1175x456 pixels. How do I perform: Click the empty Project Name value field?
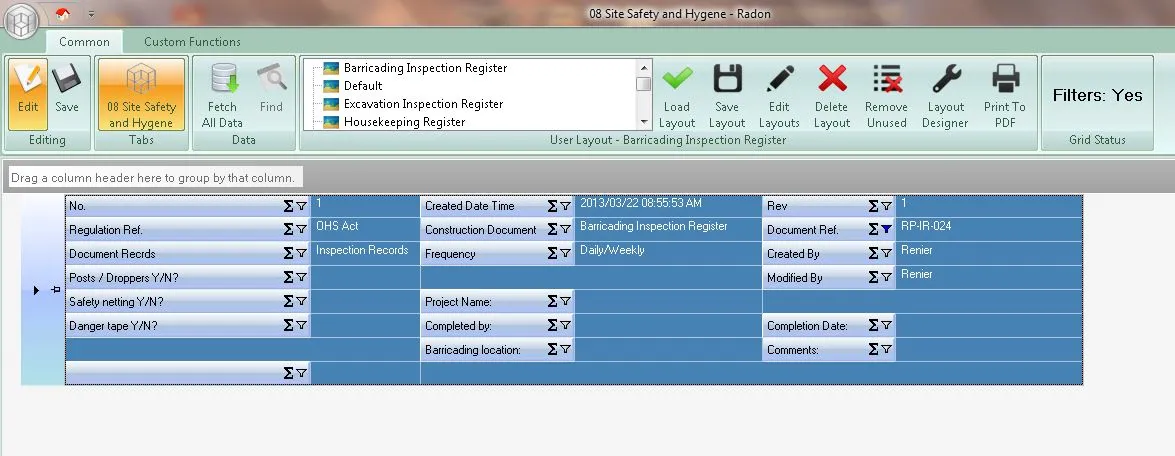668,301
